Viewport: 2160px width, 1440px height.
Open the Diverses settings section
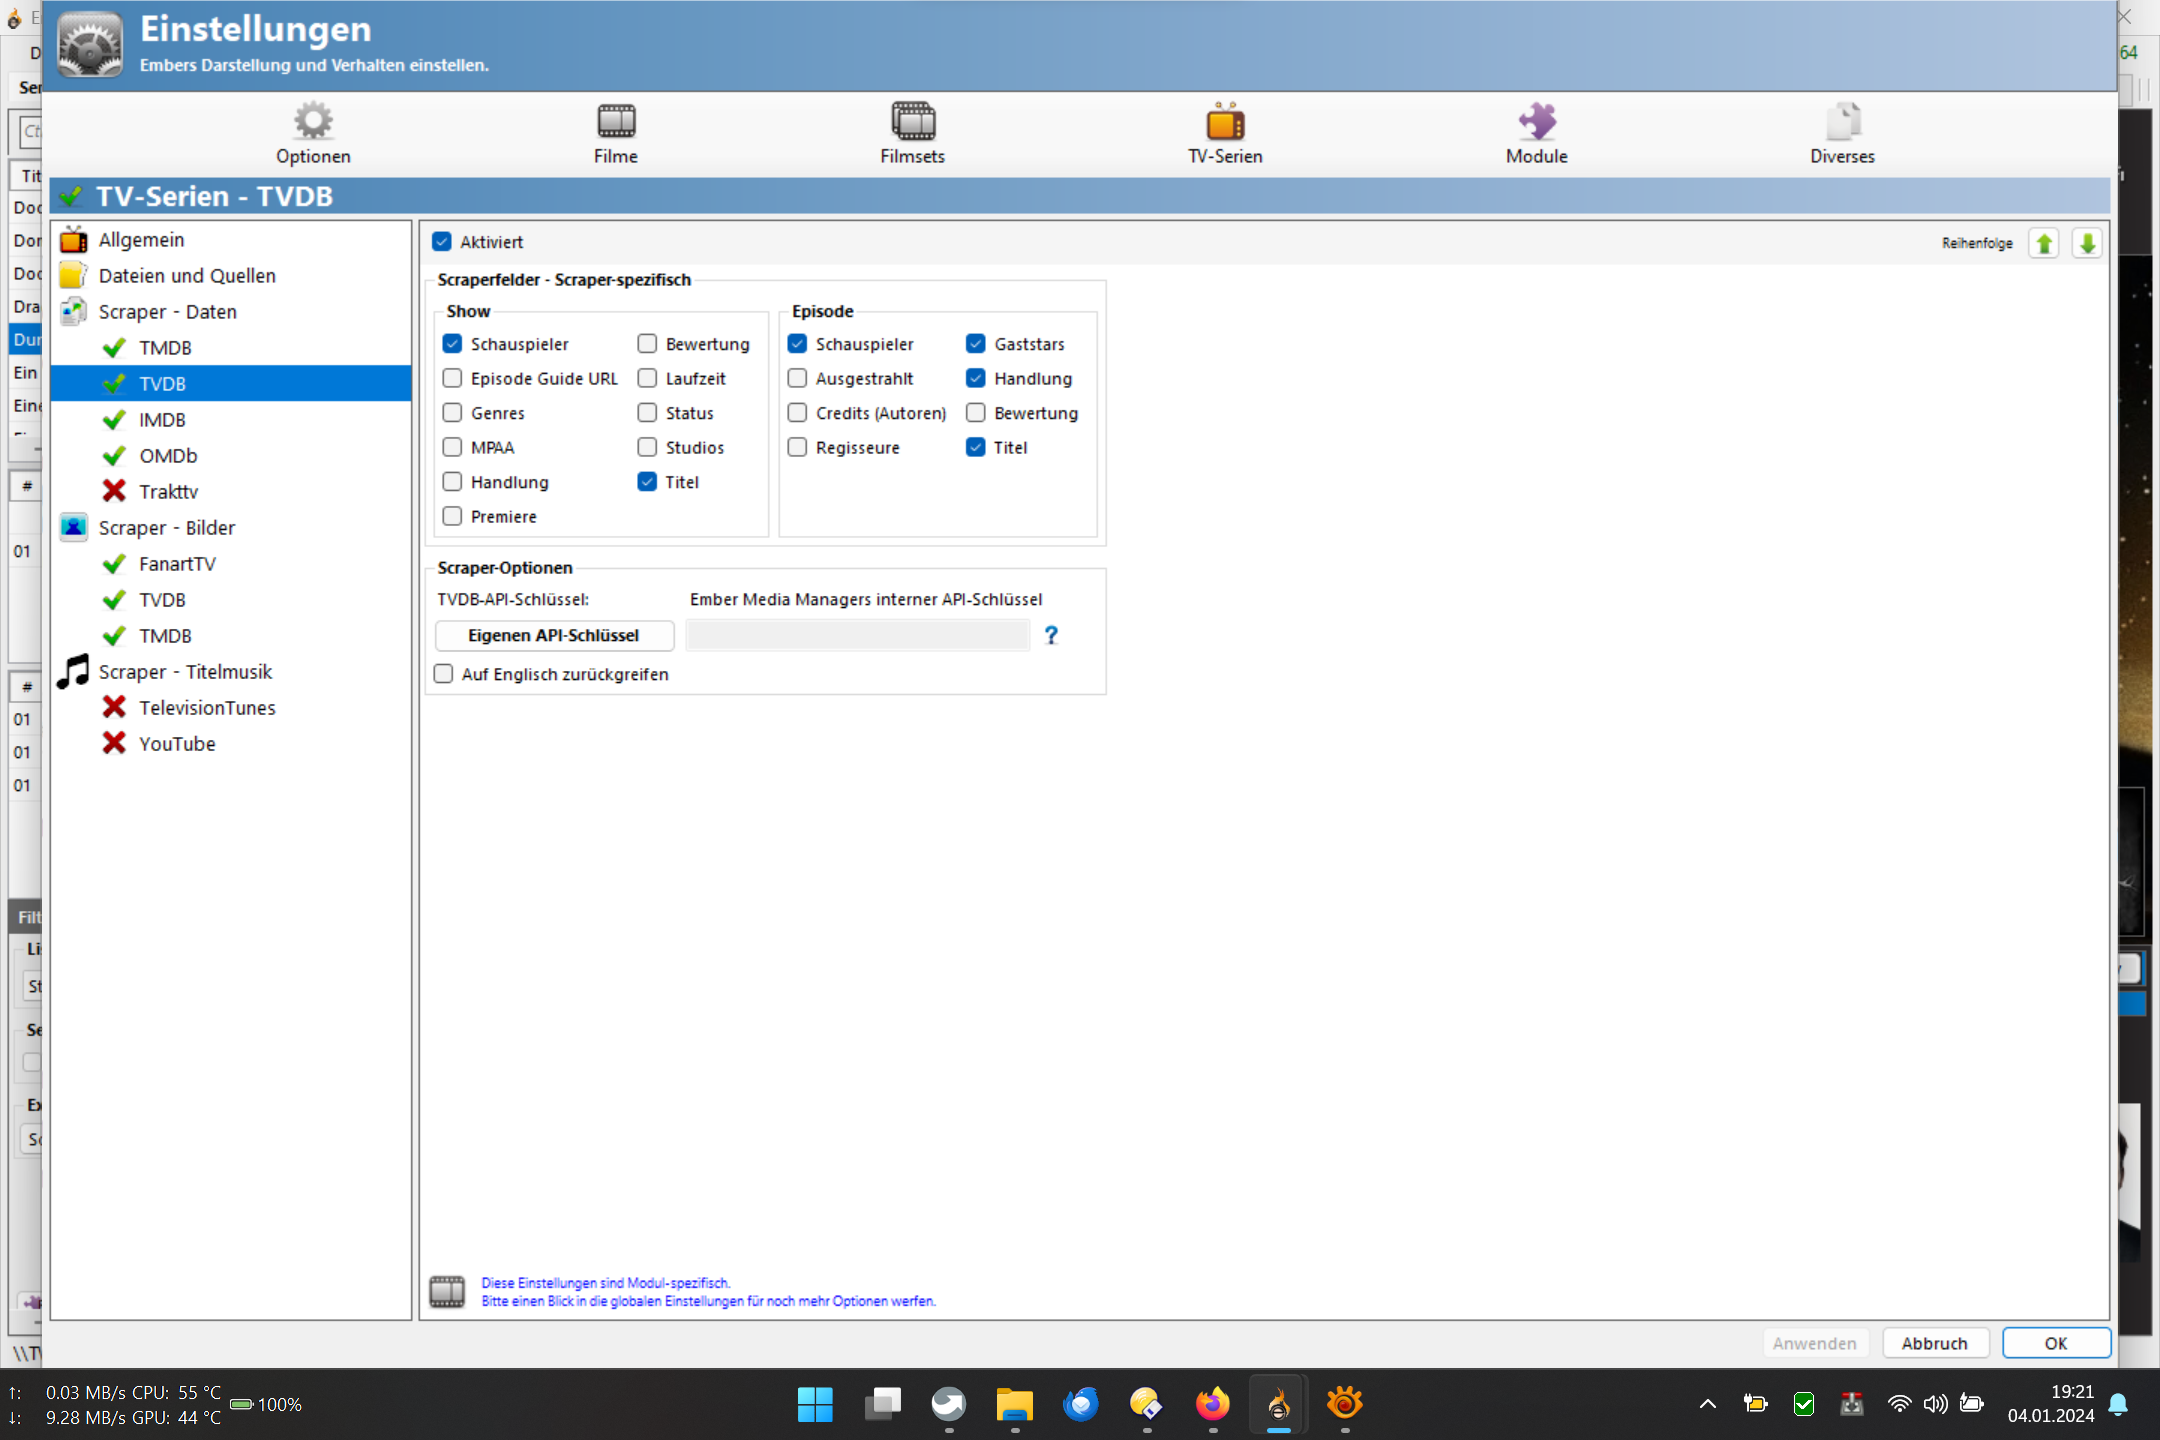[1842, 133]
